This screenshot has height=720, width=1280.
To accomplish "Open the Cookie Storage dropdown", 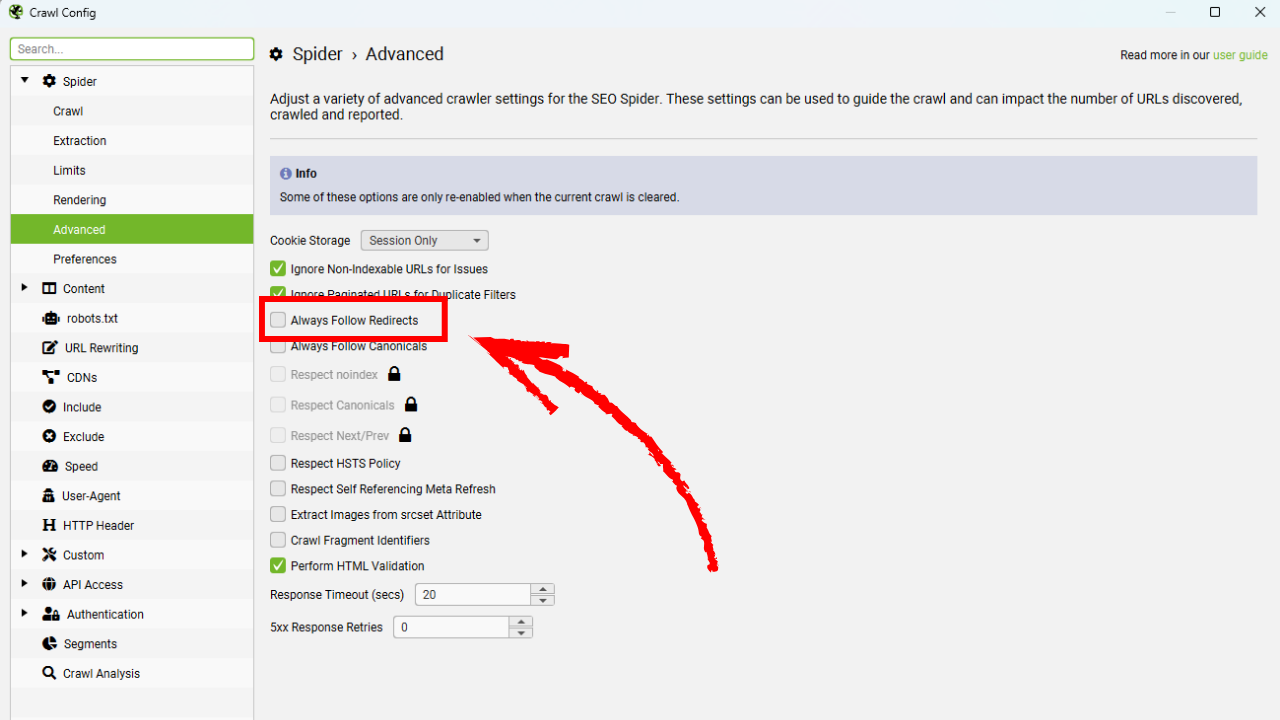I will (x=424, y=240).
